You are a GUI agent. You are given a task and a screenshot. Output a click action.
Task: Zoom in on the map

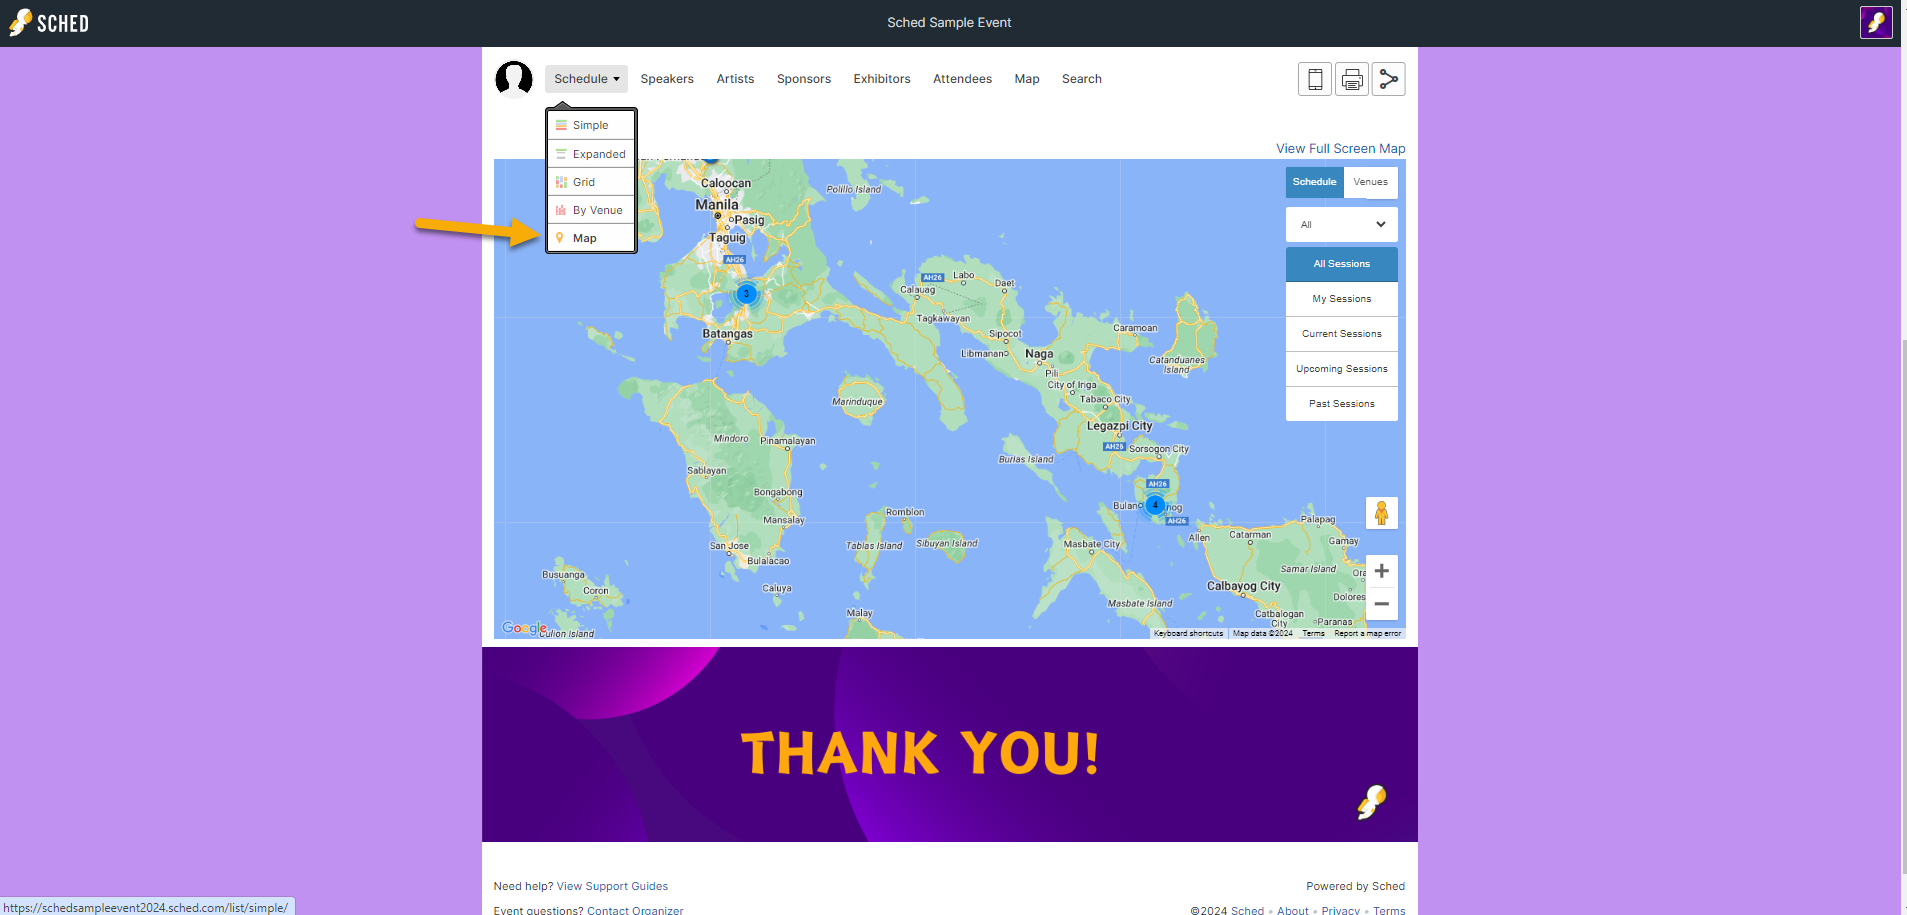click(x=1381, y=571)
